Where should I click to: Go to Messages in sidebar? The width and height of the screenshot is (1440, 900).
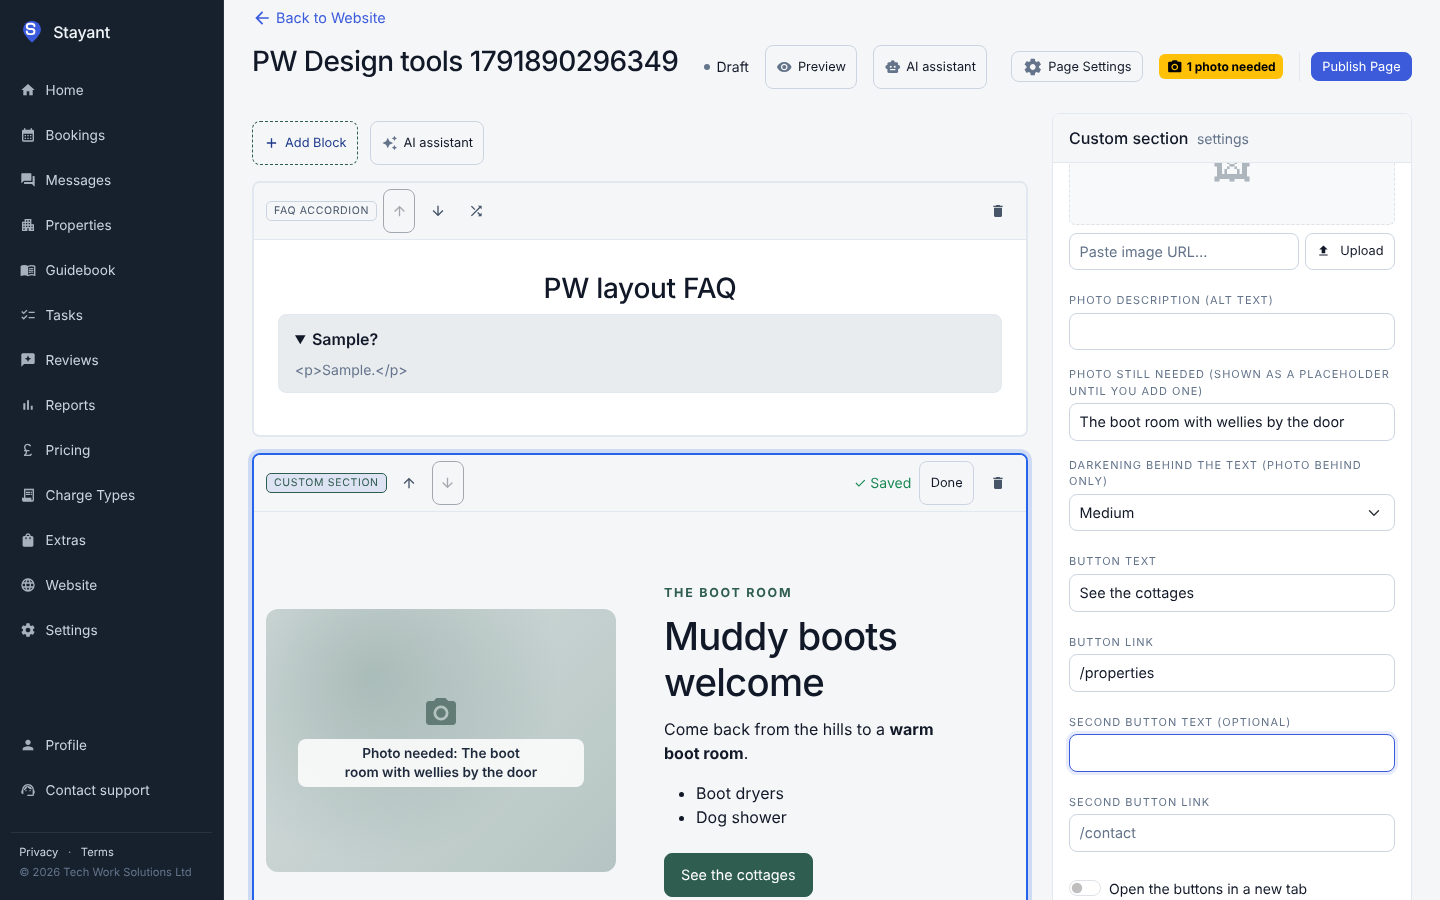coord(112,180)
